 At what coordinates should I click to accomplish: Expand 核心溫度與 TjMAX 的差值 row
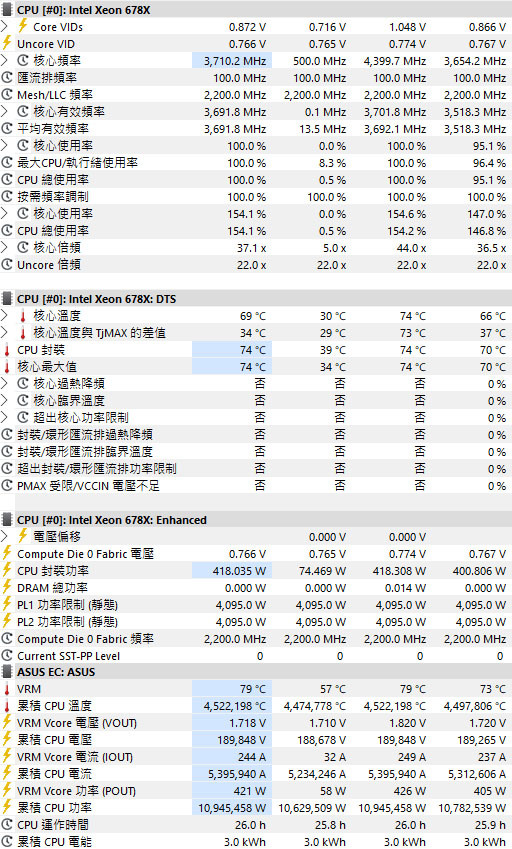point(4,332)
